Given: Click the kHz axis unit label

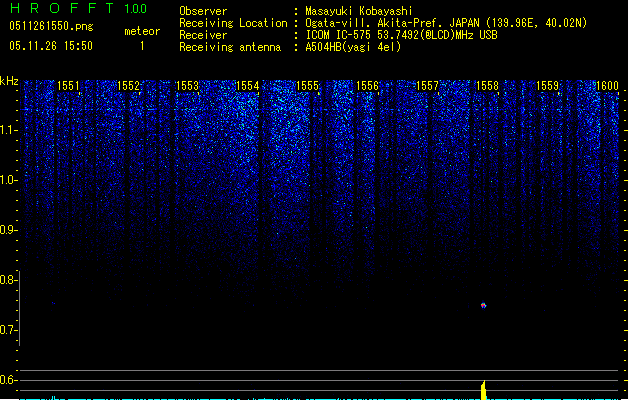Looking at the screenshot, I should (9, 81).
